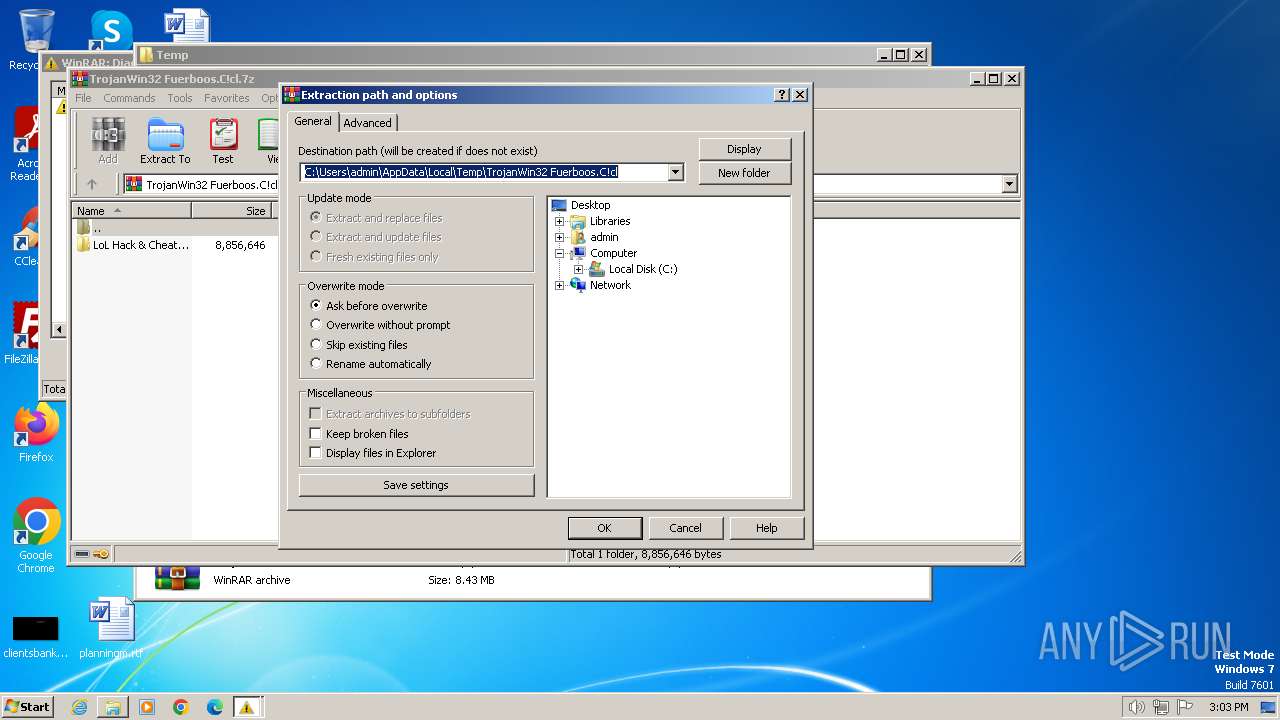Open the WinRAR address bar dropdown
The width and height of the screenshot is (1280, 720).
[1009, 184]
